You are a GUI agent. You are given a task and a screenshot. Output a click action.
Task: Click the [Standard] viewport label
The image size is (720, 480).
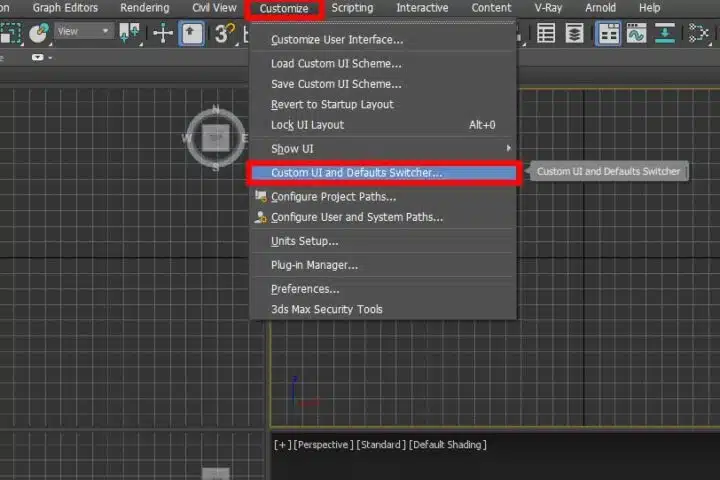coord(381,445)
